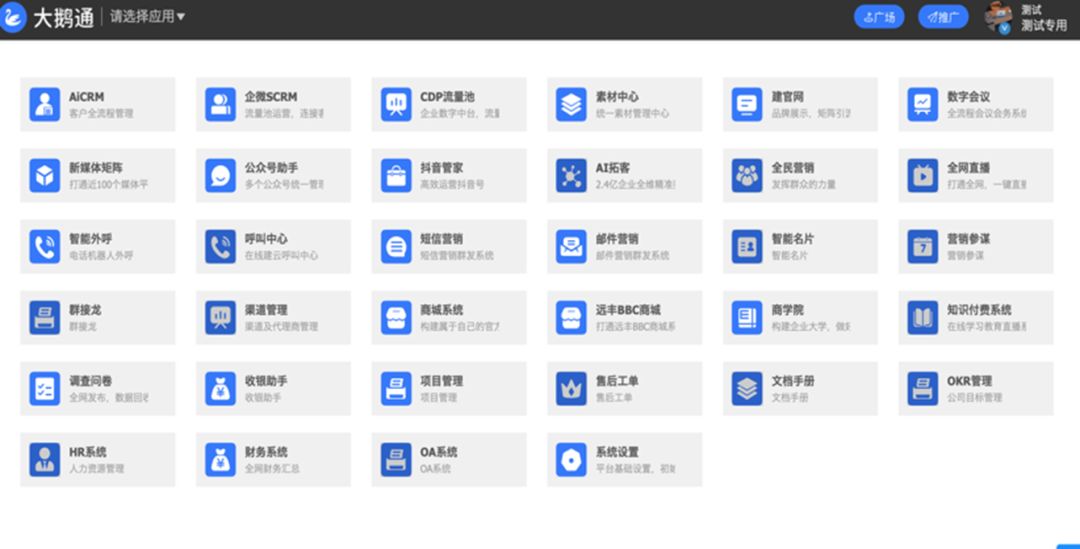Click the 呼叫中心 phone icon
Screen dimensions: 1080x549
[220, 247]
